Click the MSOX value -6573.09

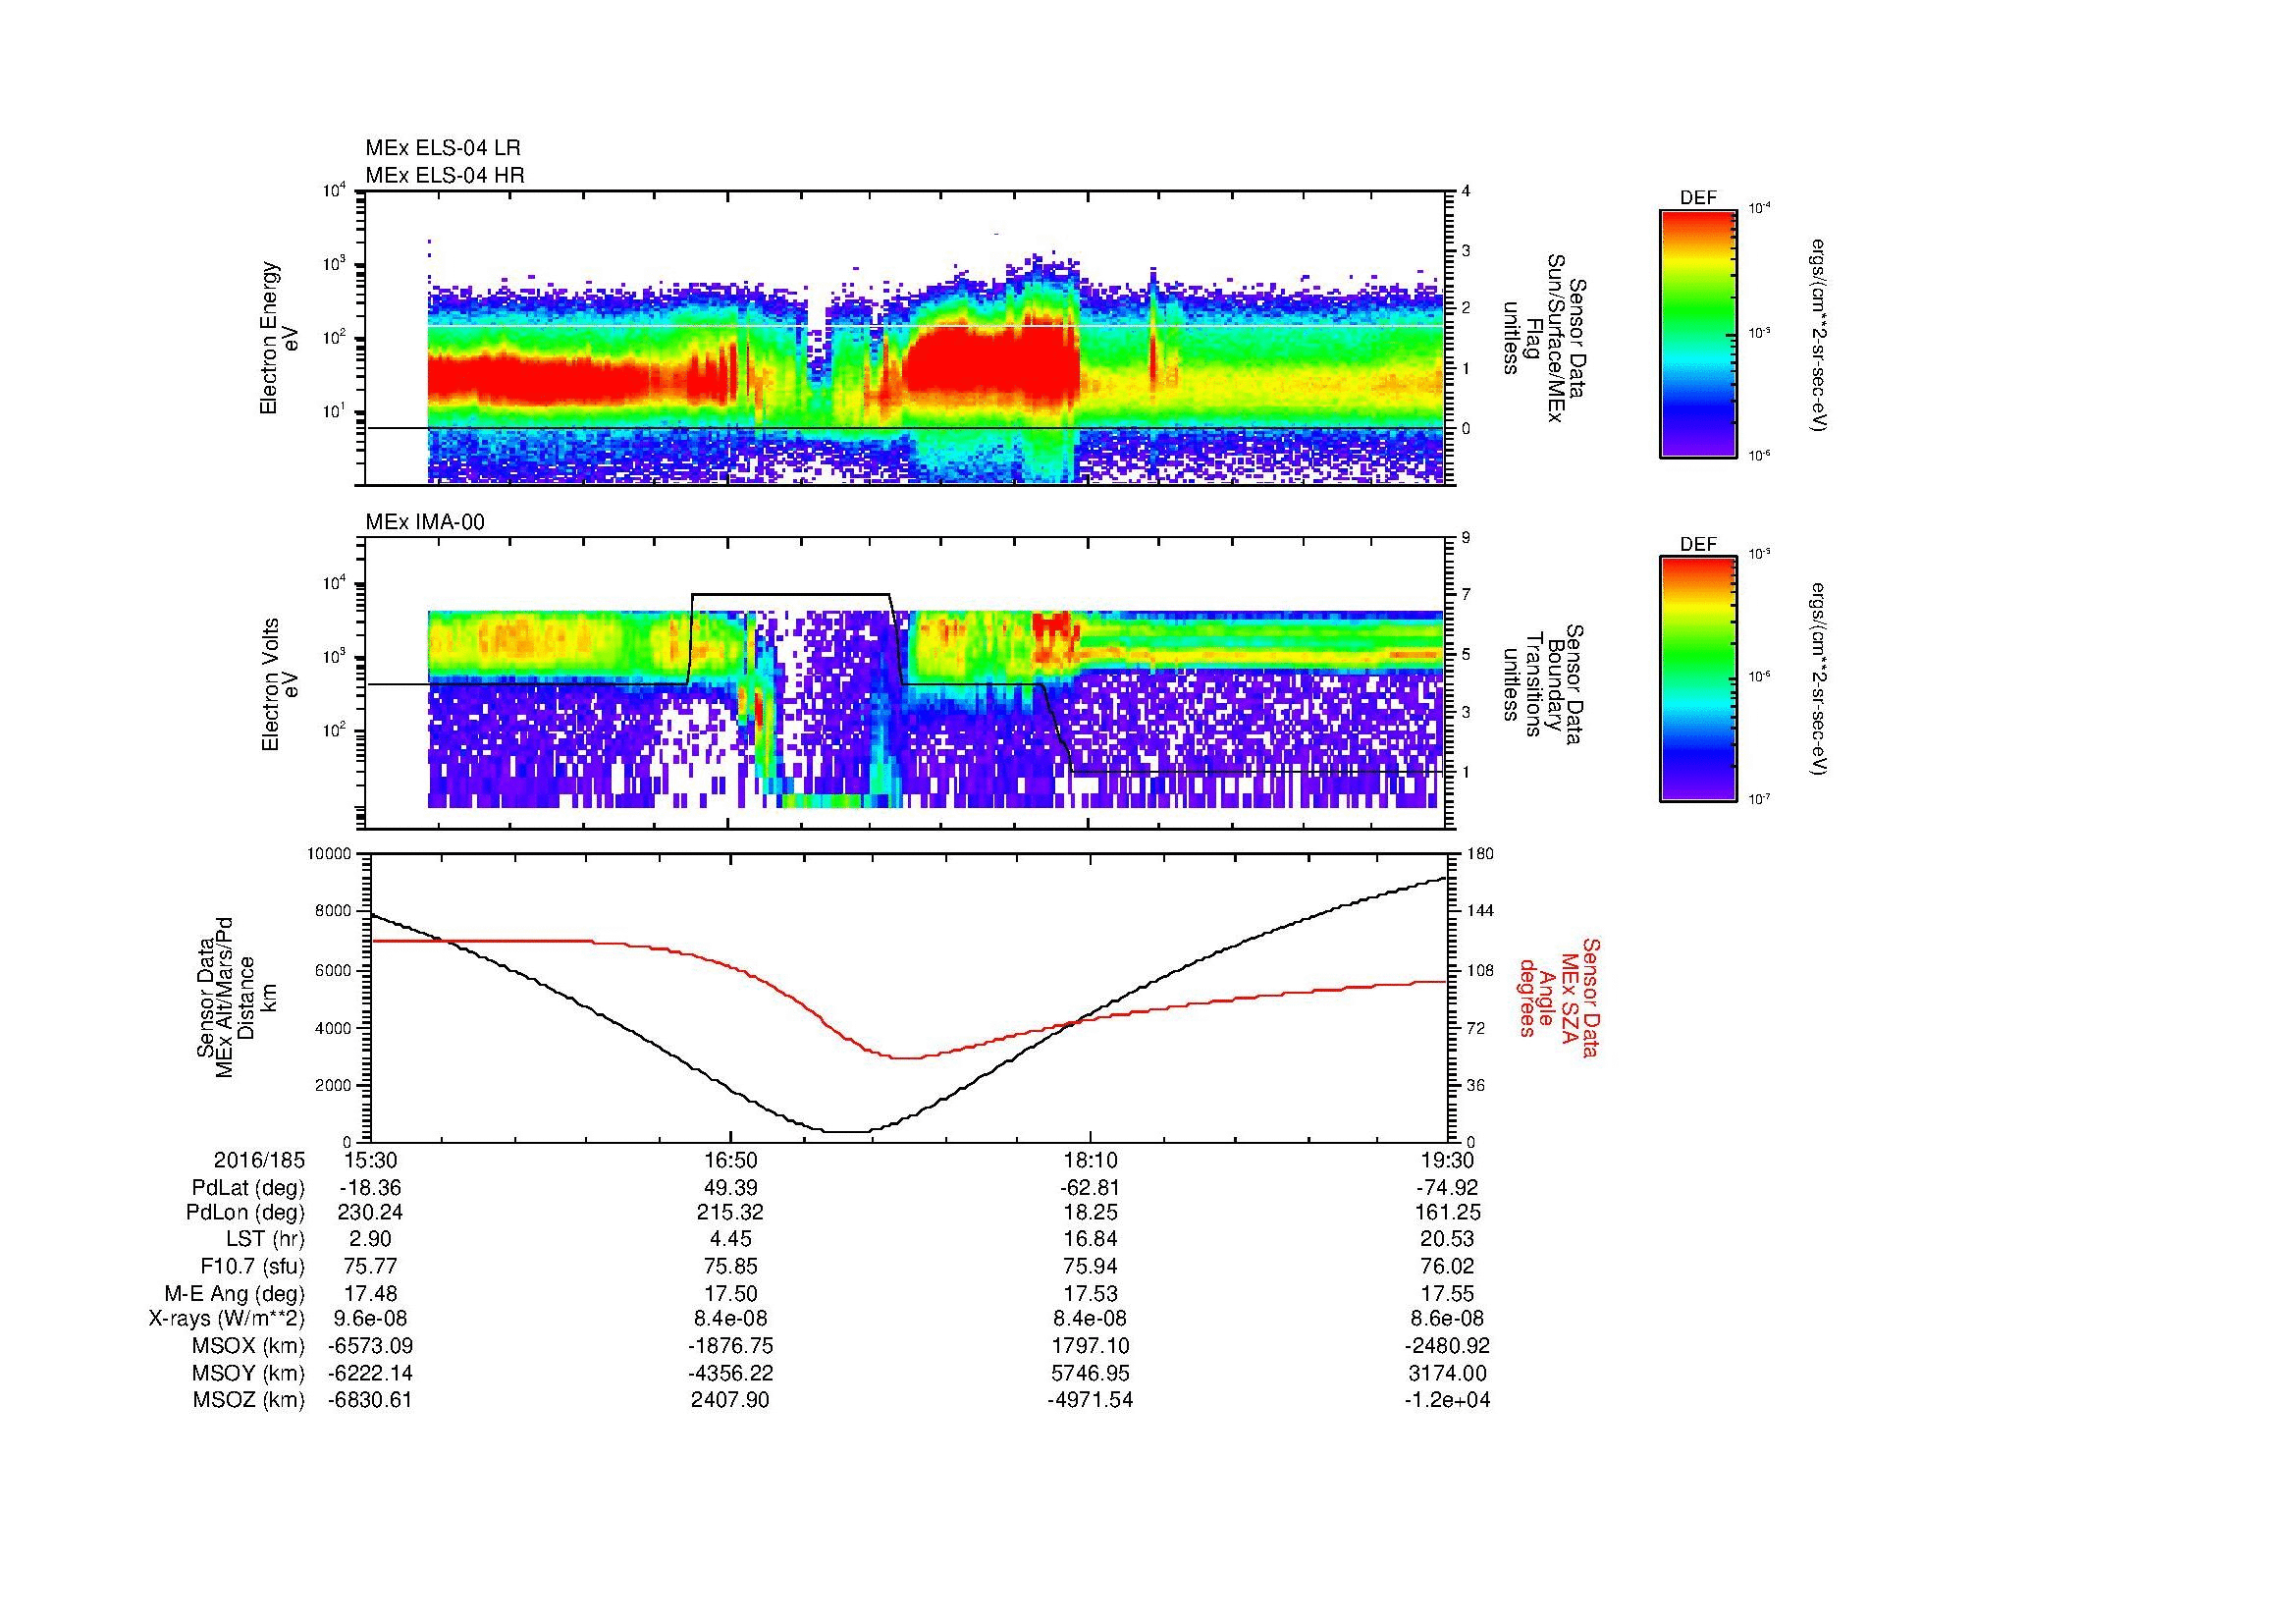tap(370, 1346)
